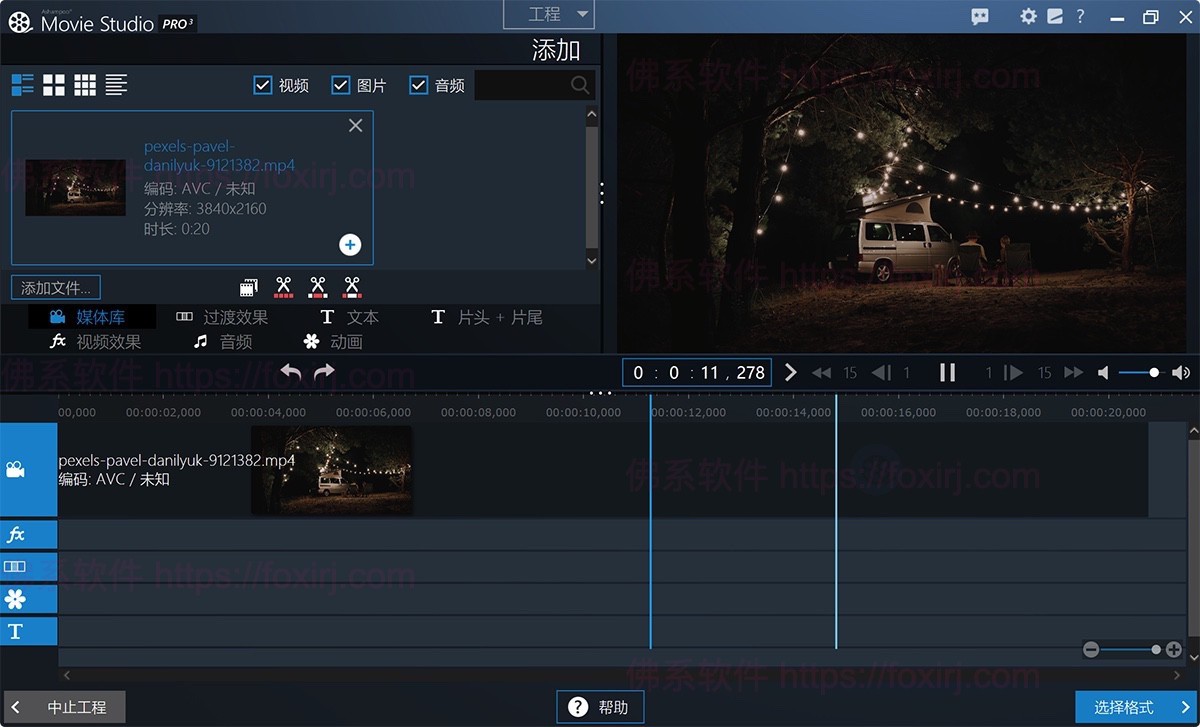The height and width of the screenshot is (727, 1200).
Task: Select the fx effects track icon
Action: click(x=16, y=535)
